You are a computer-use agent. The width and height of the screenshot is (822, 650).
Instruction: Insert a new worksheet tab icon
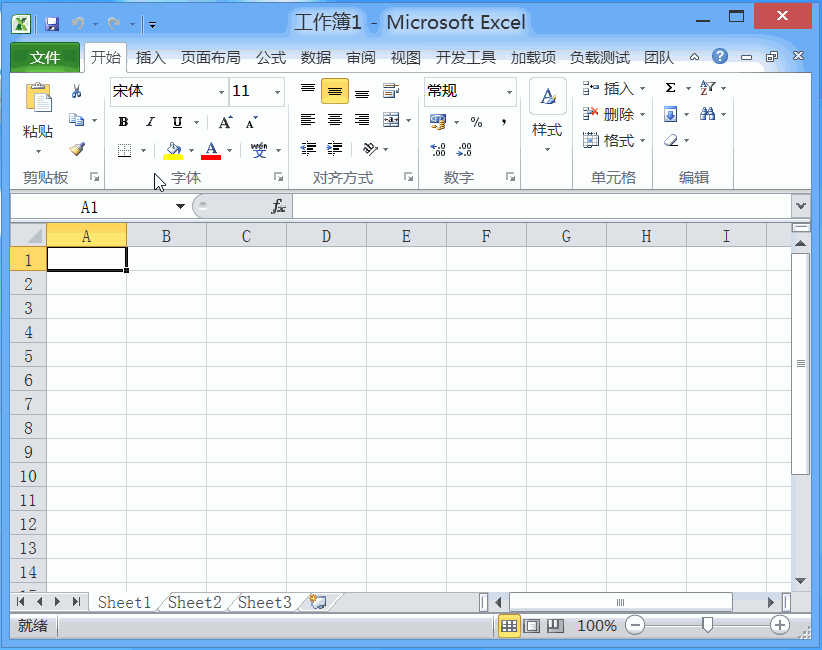coord(318,602)
